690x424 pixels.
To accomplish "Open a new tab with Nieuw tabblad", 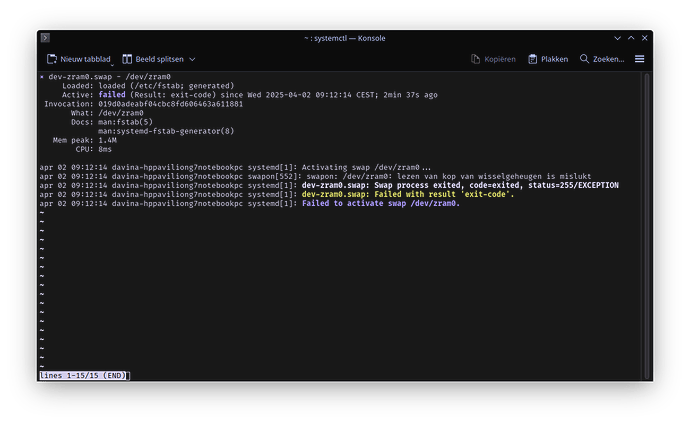I will 79,59.
